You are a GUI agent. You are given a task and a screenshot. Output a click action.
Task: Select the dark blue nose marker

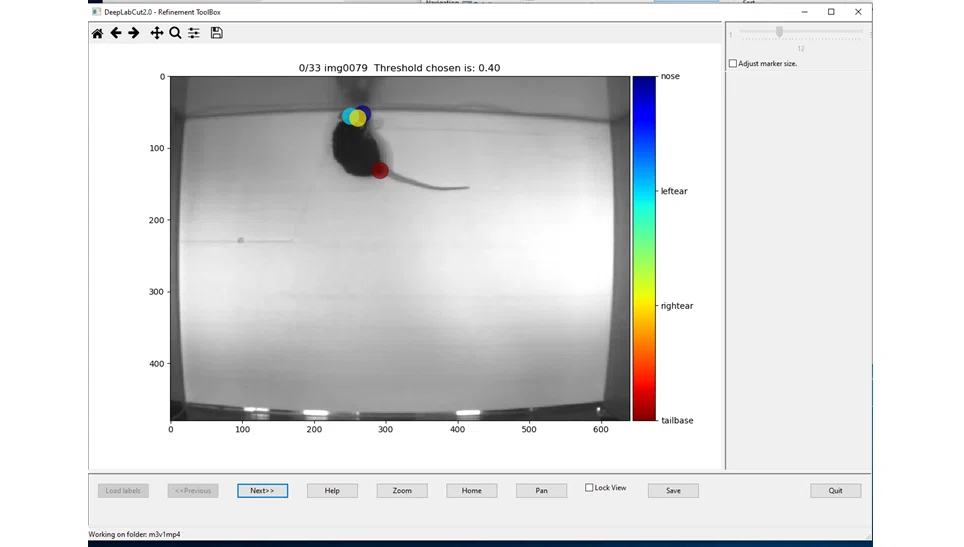365,112
